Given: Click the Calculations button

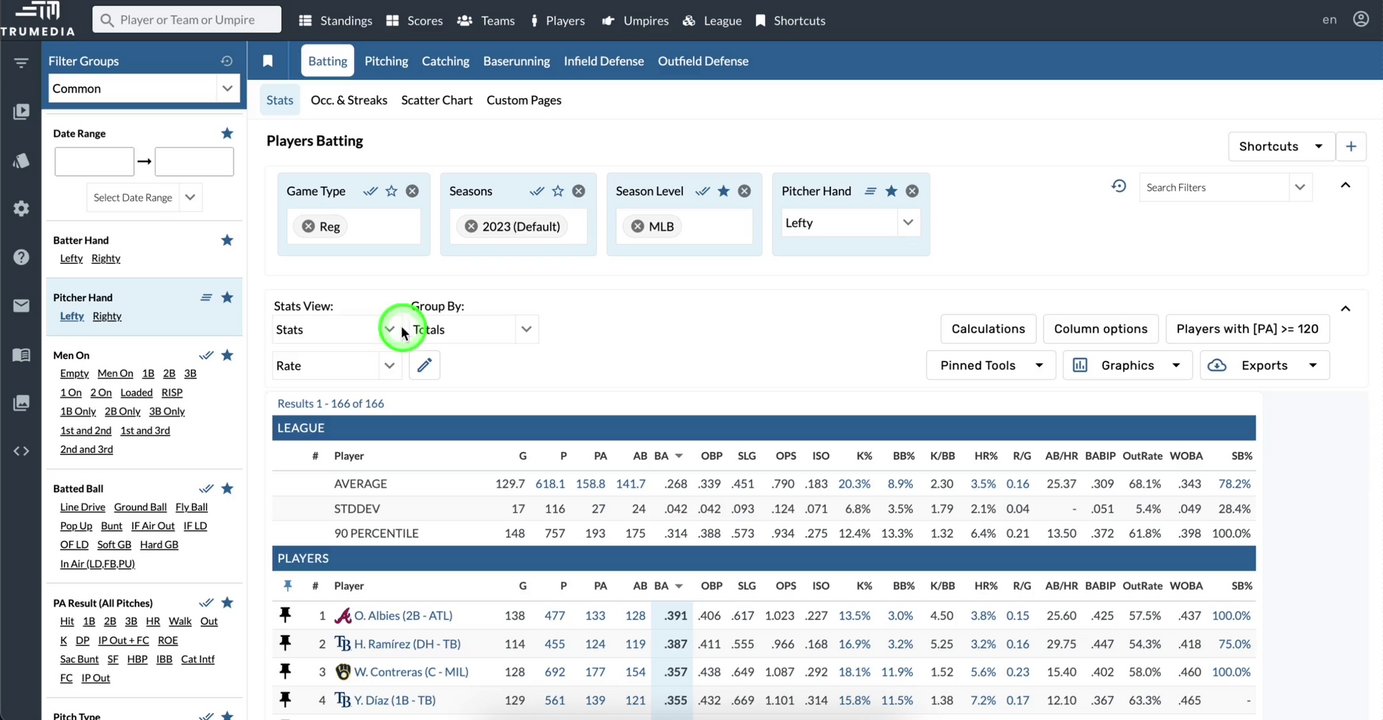Looking at the screenshot, I should (x=988, y=329).
